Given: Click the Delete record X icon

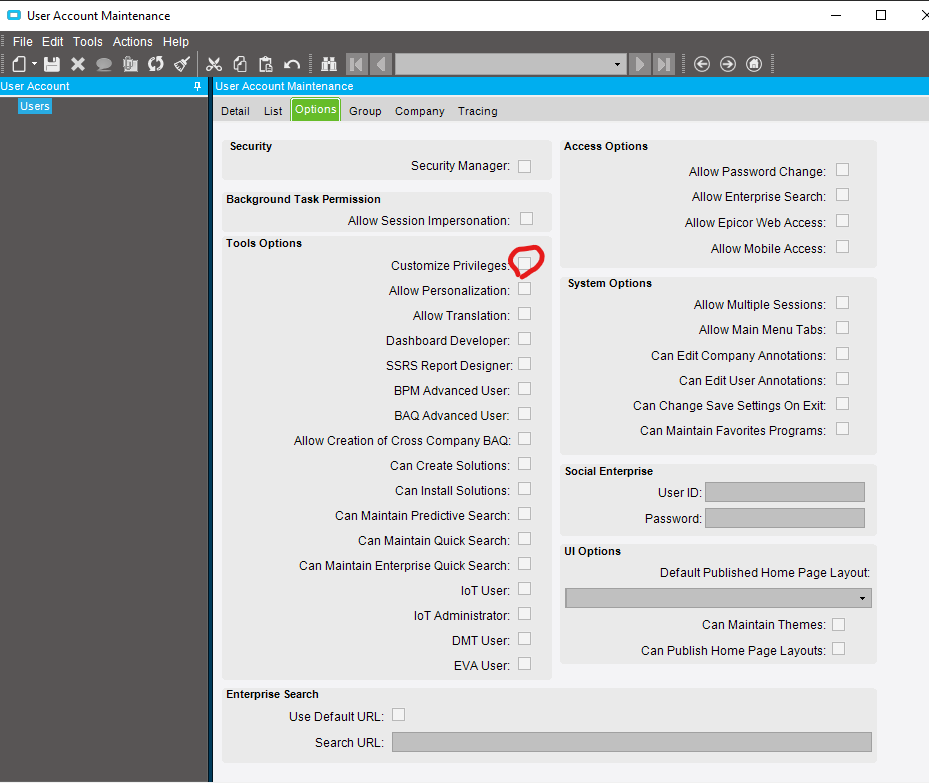Looking at the screenshot, I should [77, 63].
